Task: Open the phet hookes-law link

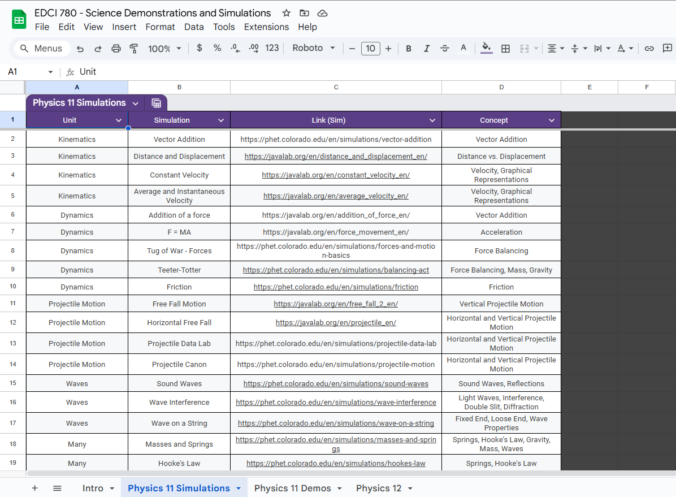Action: point(336,463)
